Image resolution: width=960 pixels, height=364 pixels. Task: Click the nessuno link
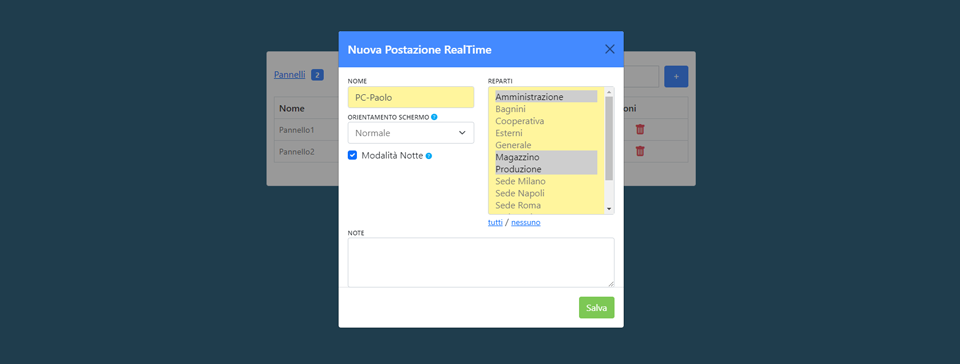[526, 223]
